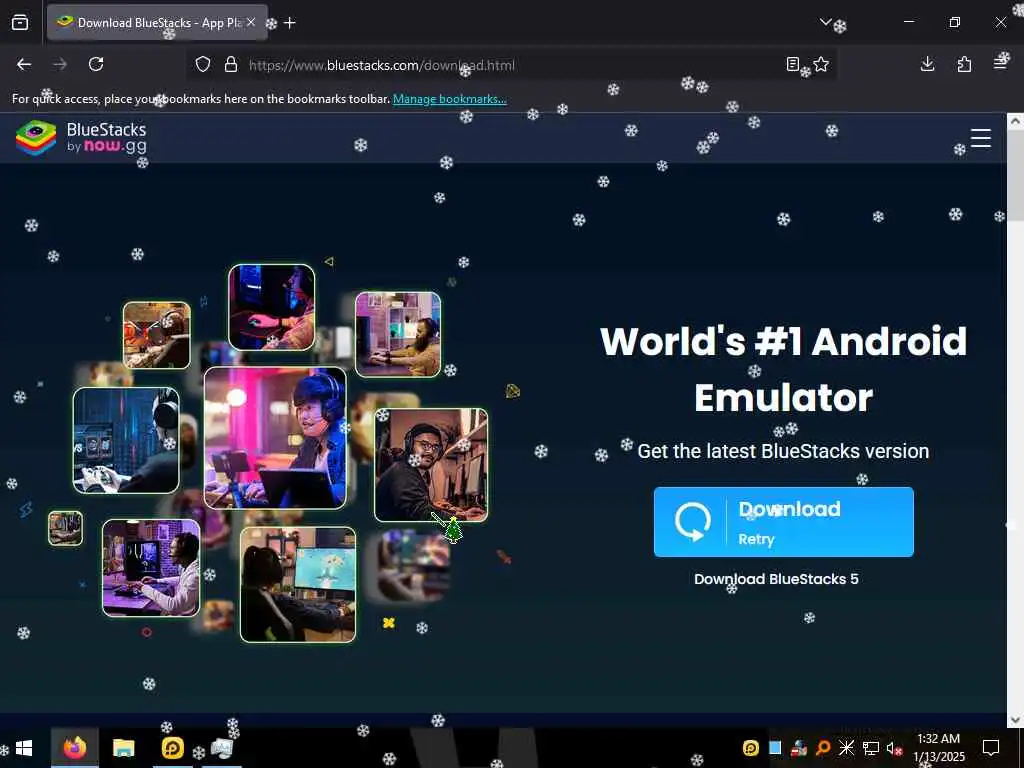
Task: Click the yellow tray icon
Action: [751, 748]
